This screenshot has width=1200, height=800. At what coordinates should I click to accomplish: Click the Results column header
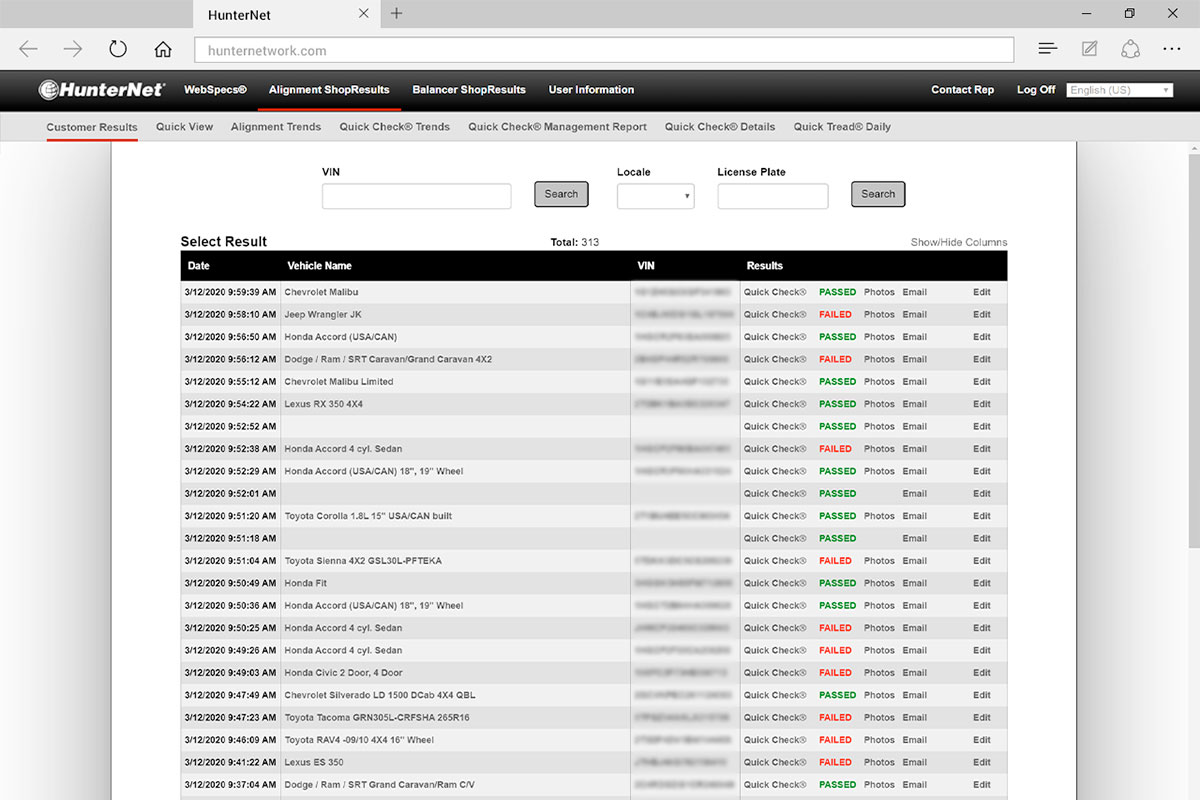[765, 266]
